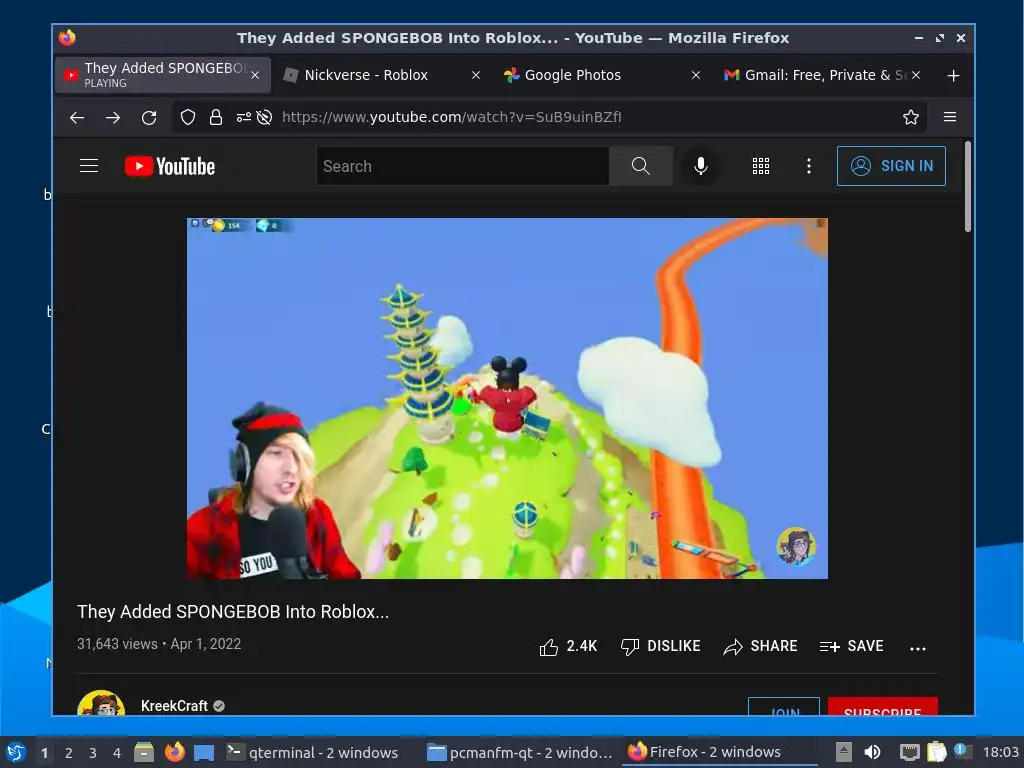Switch to Nickverse - Roblox tab
Viewport: 1024px width, 768px height.
(x=366, y=75)
